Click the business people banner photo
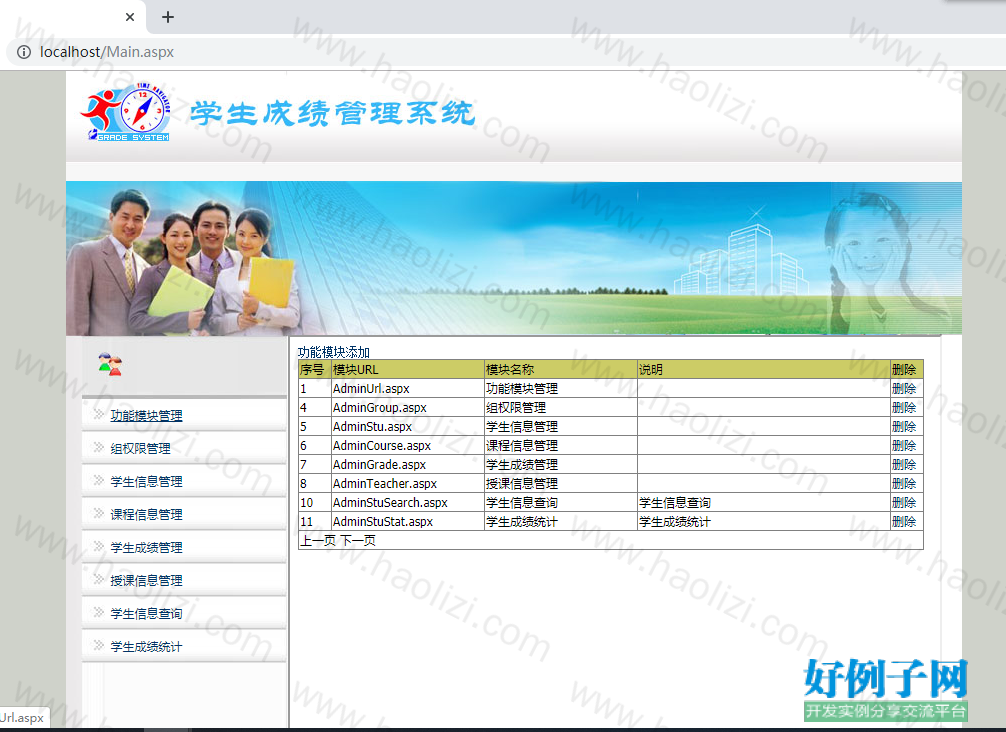Image resolution: width=1006 pixels, height=732 pixels. (184, 262)
